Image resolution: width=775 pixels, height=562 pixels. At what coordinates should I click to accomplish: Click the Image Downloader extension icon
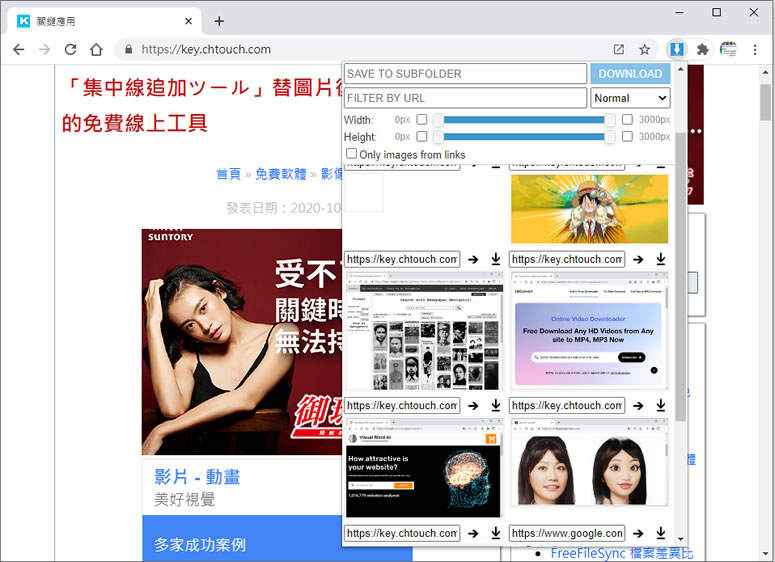coord(677,49)
